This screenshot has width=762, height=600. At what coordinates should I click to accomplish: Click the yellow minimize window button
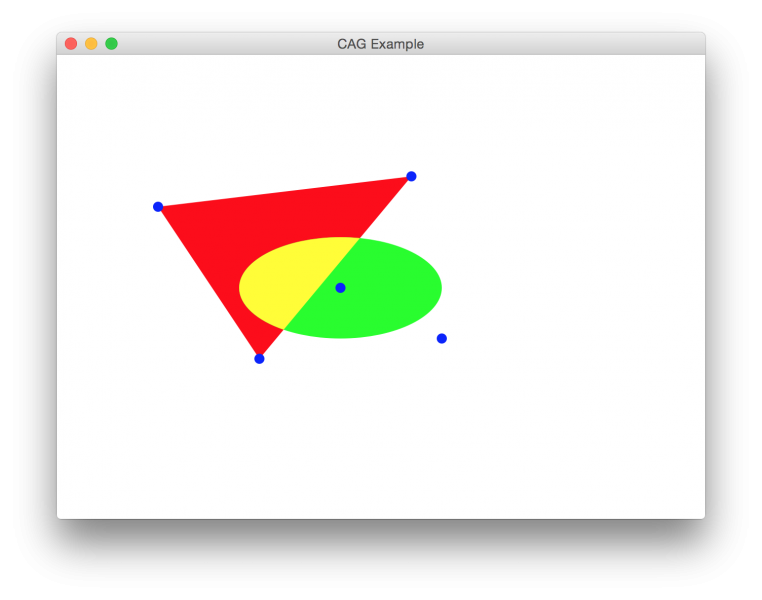click(91, 44)
